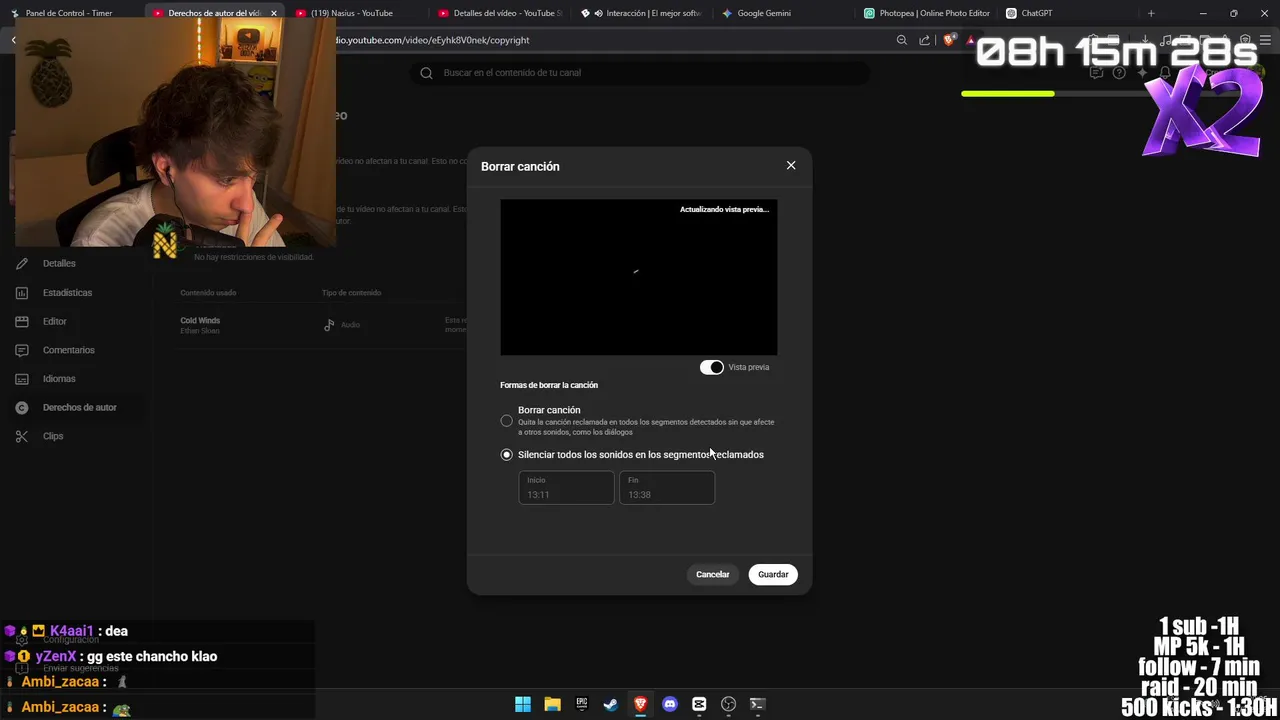Click the Brave browser taskbar icon
1280x720 pixels.
pyautogui.click(x=640, y=704)
